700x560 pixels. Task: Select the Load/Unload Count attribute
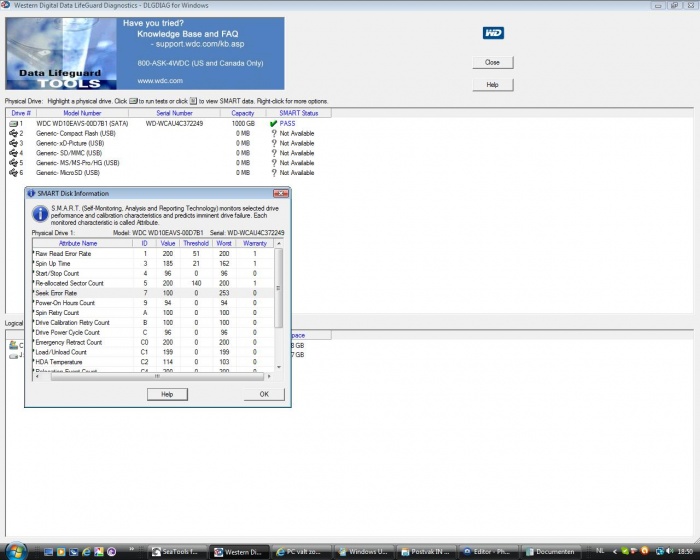[x=153, y=352]
